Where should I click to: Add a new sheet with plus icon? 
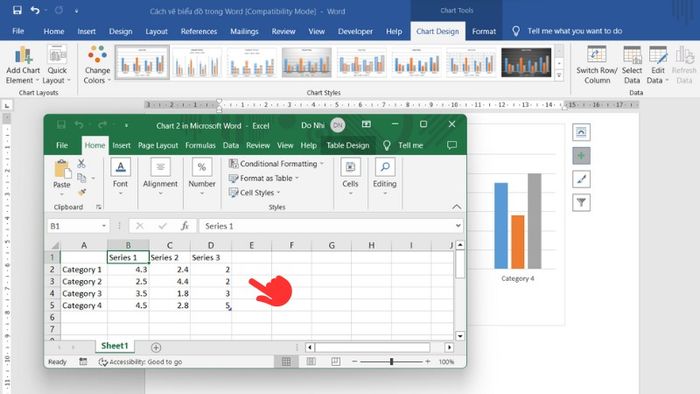156,347
